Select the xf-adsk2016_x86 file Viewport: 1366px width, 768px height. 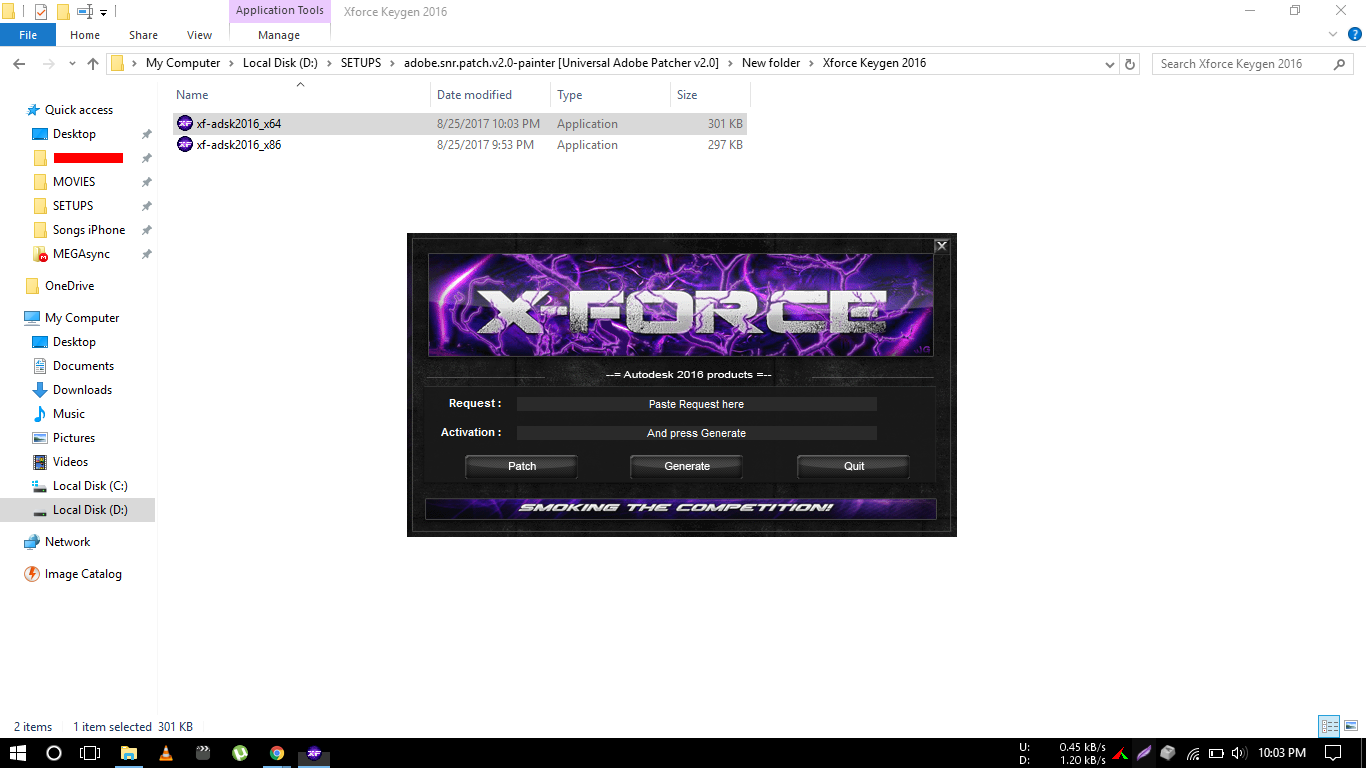point(460,145)
